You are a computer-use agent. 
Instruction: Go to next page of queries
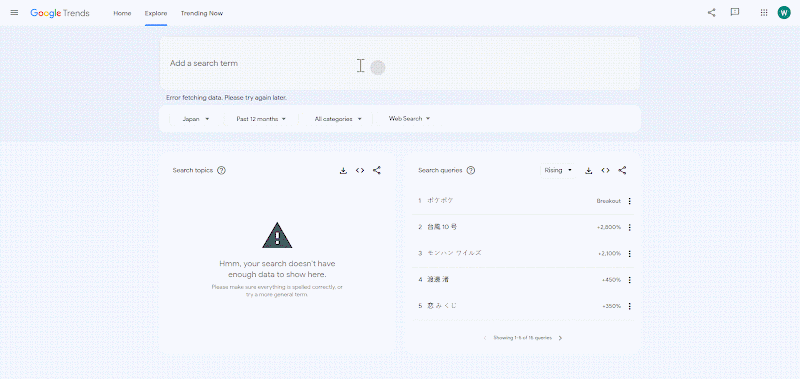pyautogui.click(x=560, y=338)
